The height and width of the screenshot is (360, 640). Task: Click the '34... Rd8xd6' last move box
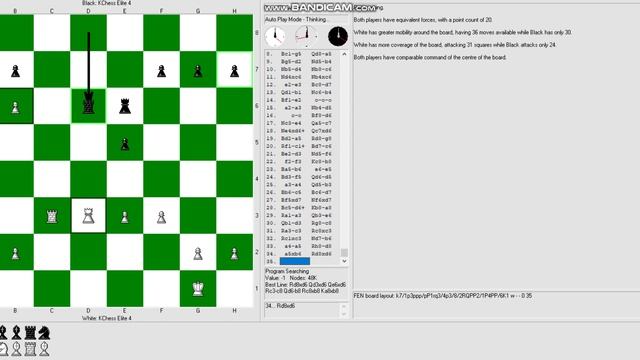pos(302,309)
